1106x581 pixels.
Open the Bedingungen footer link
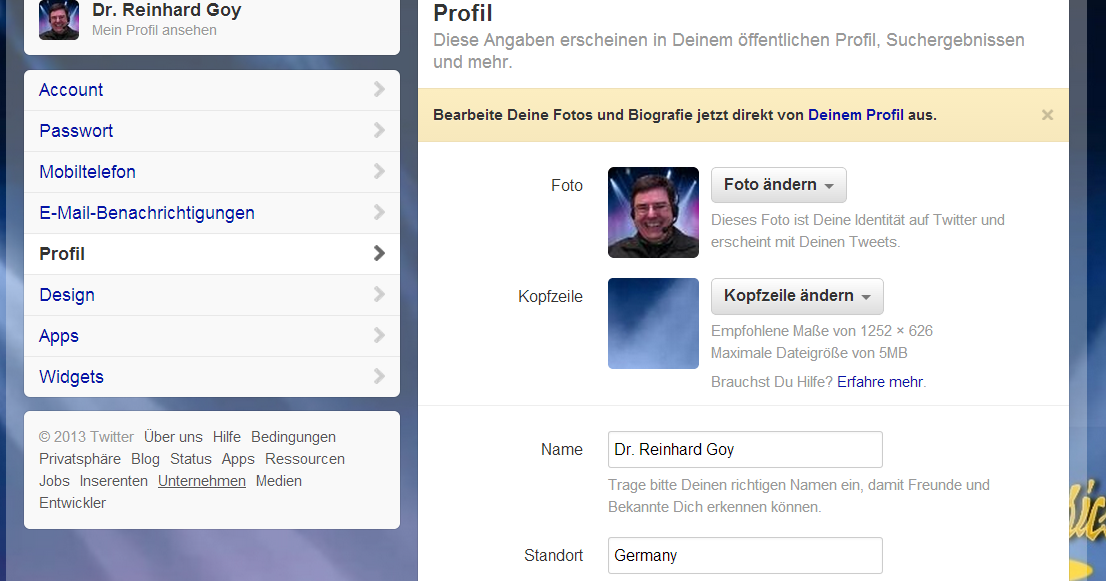pyautogui.click(x=293, y=437)
